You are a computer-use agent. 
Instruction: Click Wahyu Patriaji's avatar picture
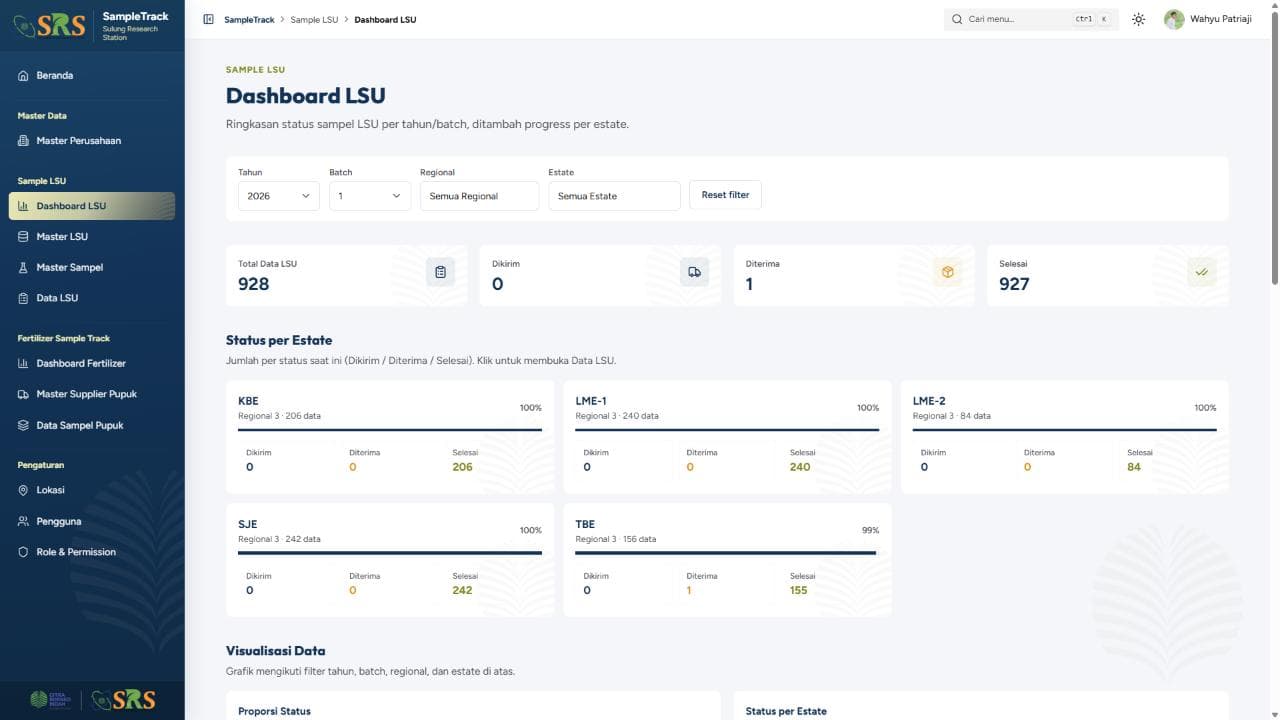[x=1174, y=19]
